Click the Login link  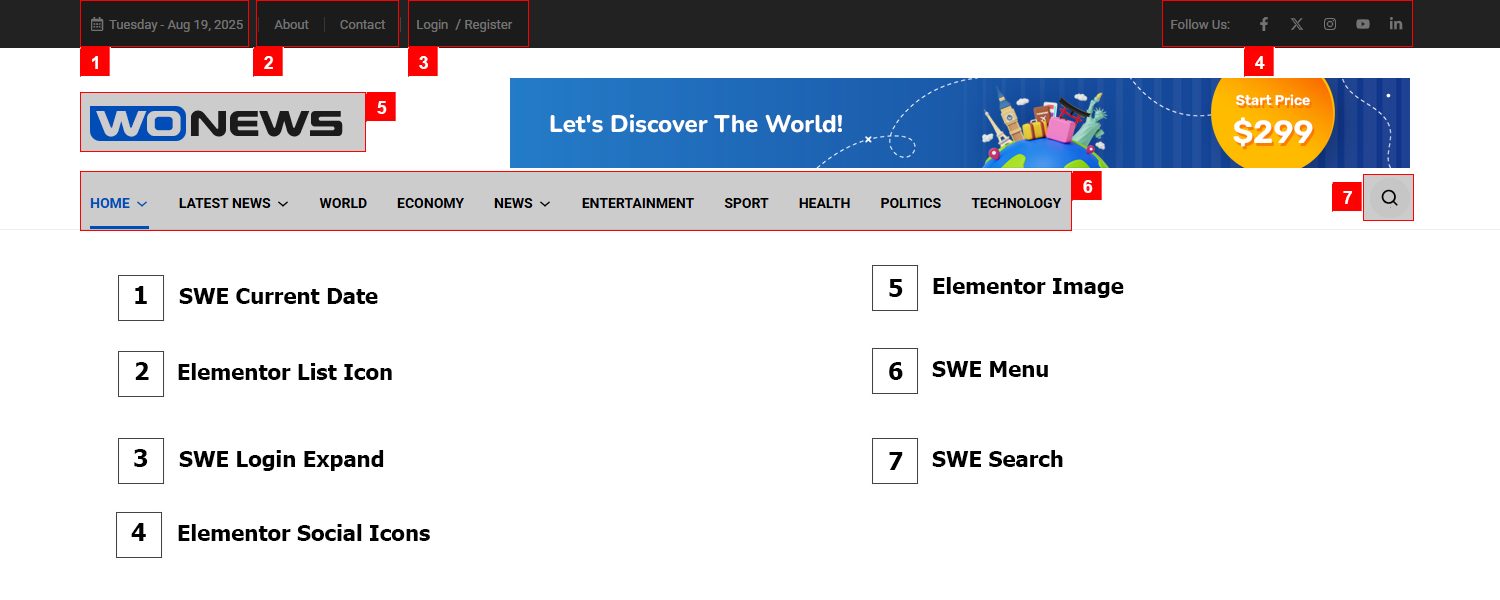click(x=432, y=25)
